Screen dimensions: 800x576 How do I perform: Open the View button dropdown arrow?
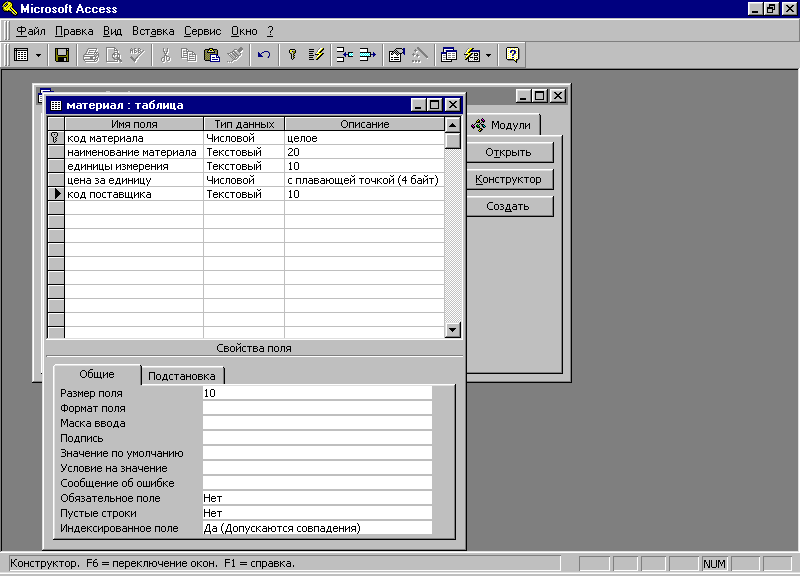pyautogui.click(x=38, y=55)
